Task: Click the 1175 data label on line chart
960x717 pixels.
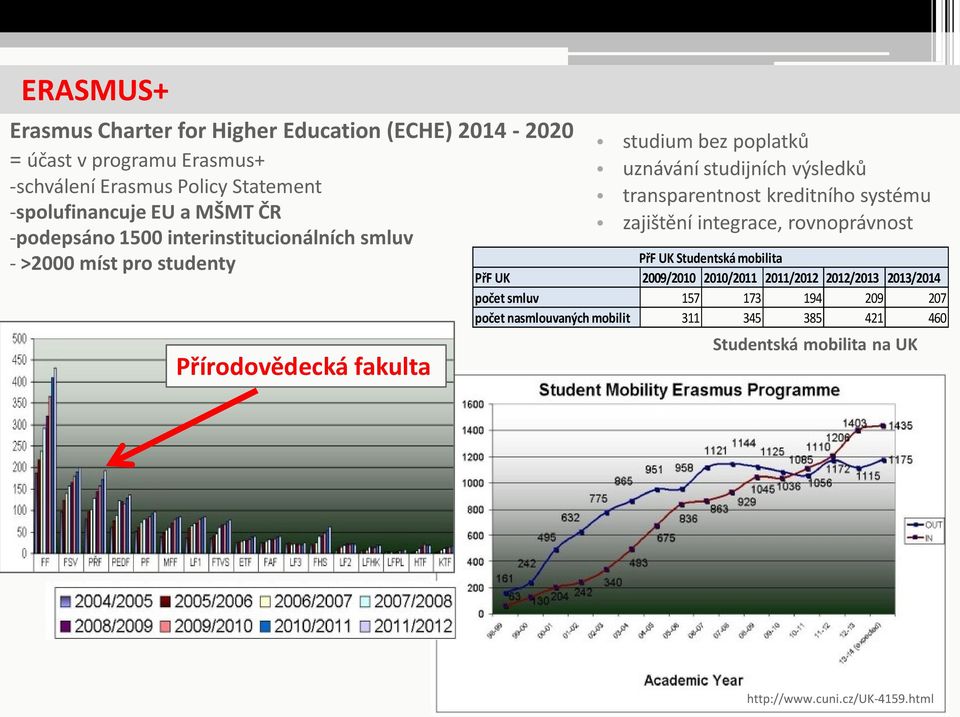Action: click(900, 460)
